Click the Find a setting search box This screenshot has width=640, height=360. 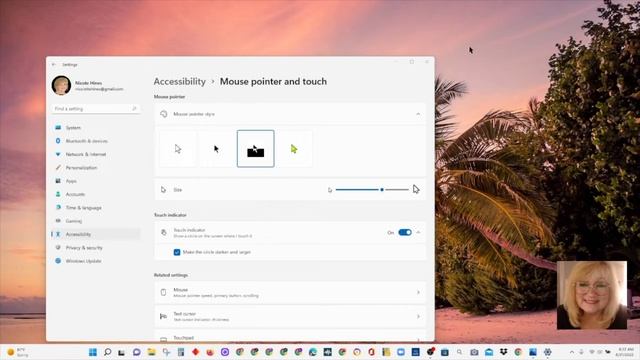96,109
